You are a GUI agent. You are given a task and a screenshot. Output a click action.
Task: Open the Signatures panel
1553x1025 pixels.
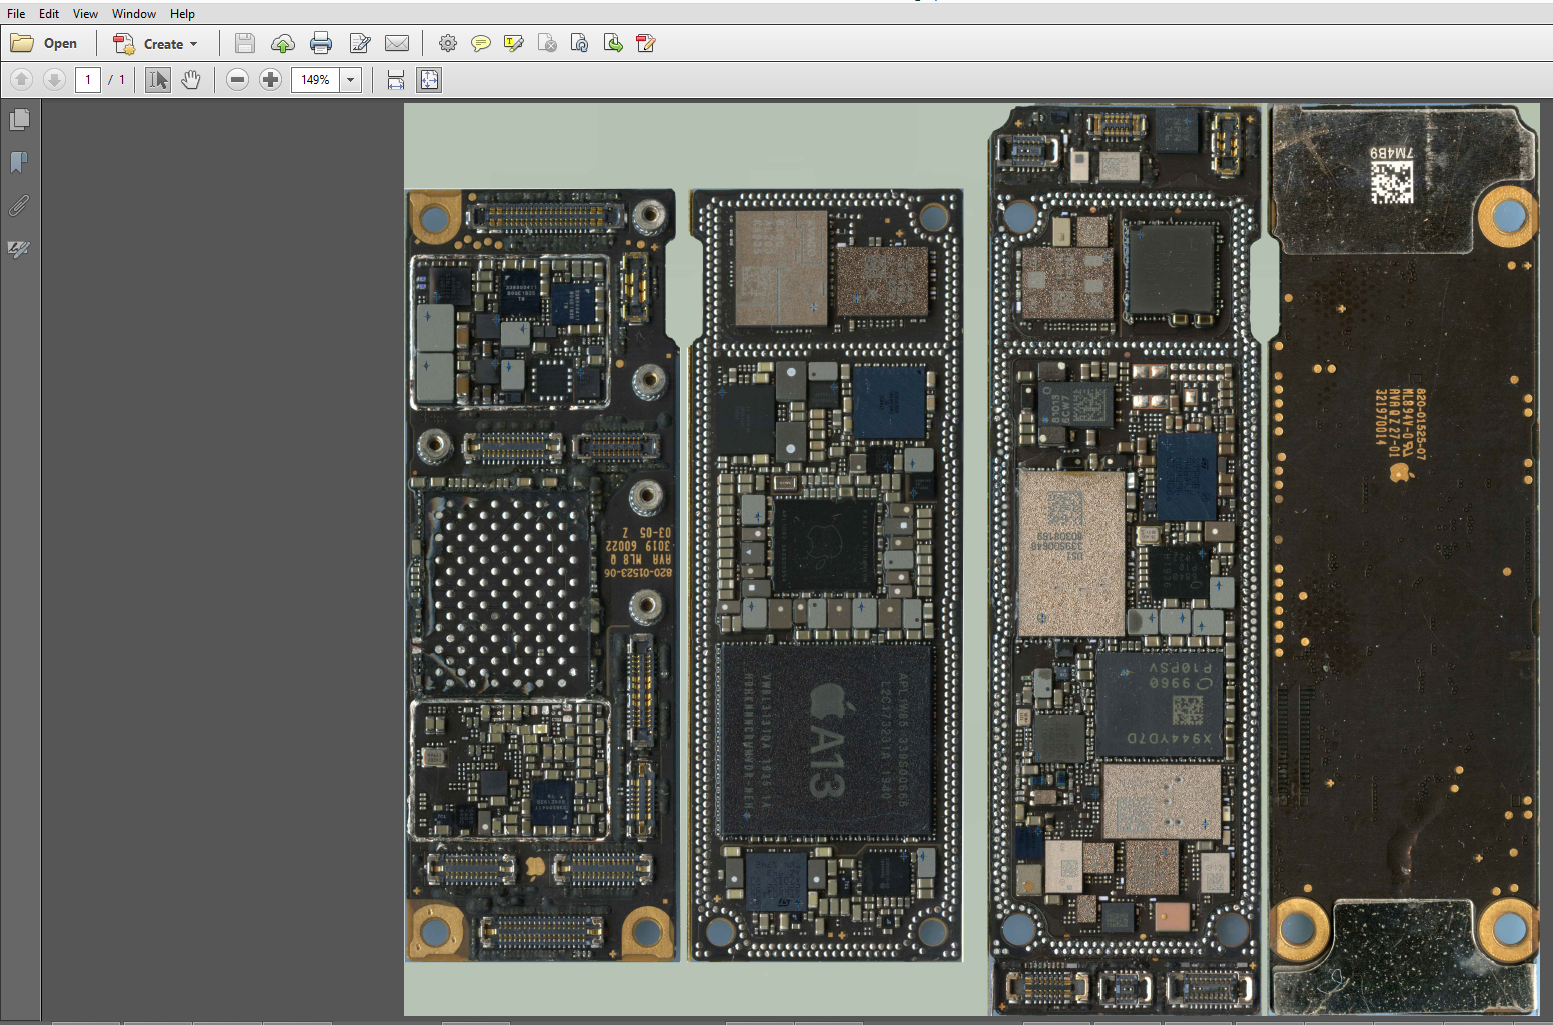coord(19,249)
